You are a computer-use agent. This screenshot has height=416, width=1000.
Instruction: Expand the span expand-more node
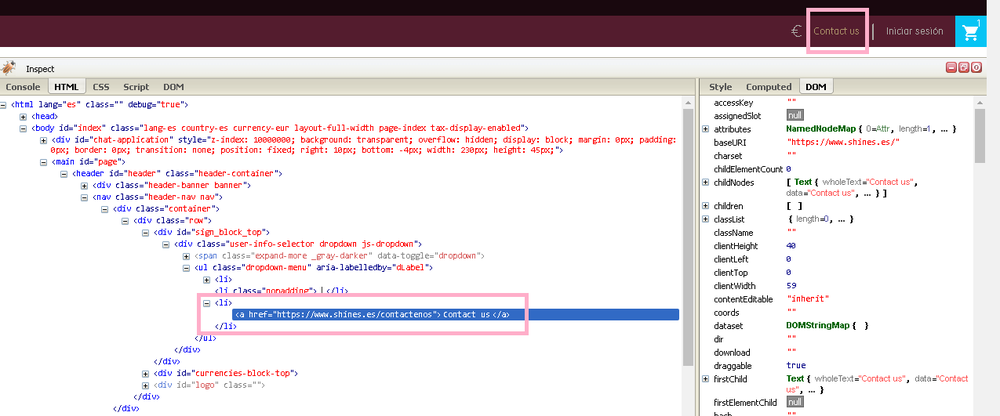(x=186, y=256)
